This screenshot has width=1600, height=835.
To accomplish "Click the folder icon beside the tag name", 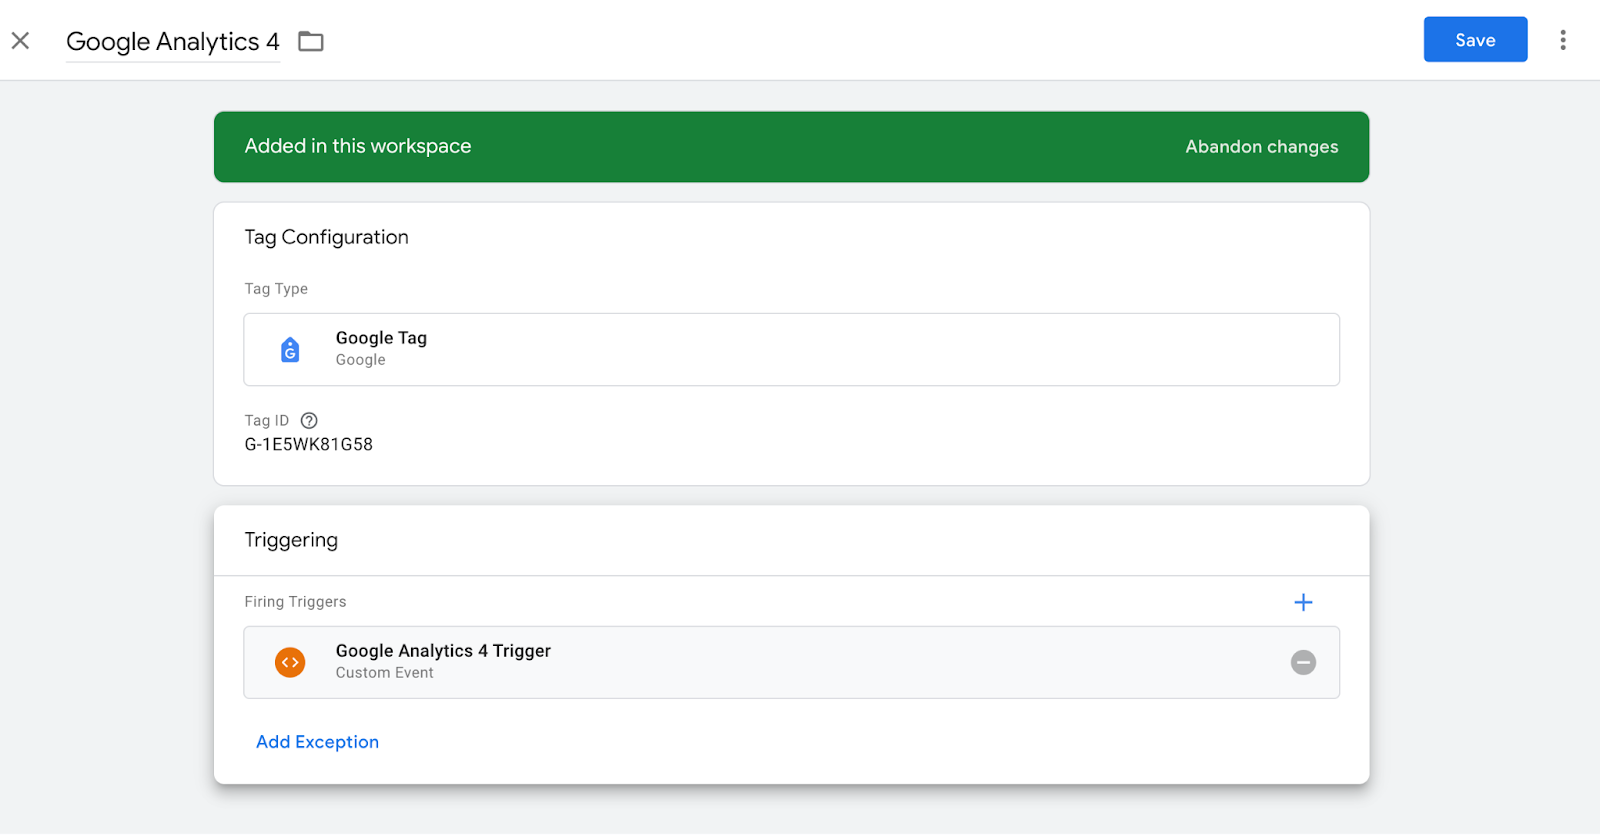I will coord(311,42).
